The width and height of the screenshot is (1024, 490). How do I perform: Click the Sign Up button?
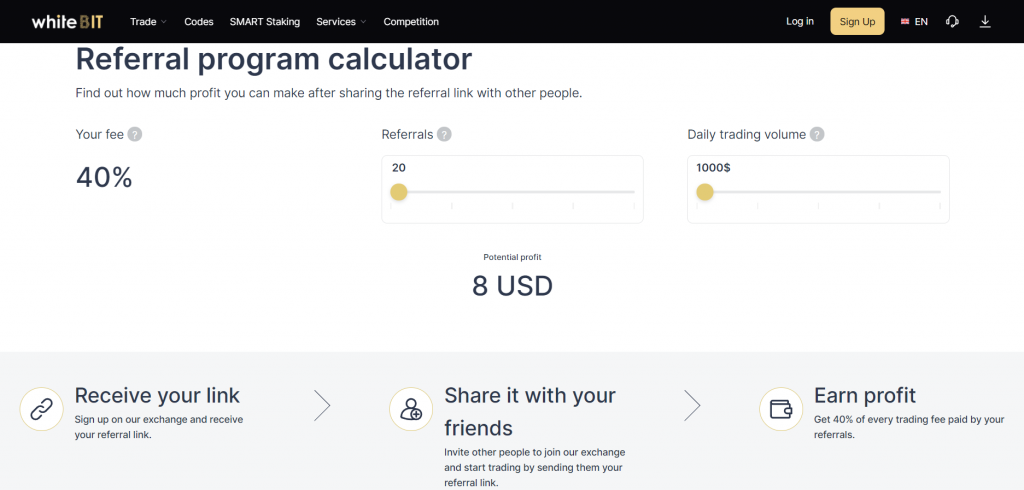(857, 22)
